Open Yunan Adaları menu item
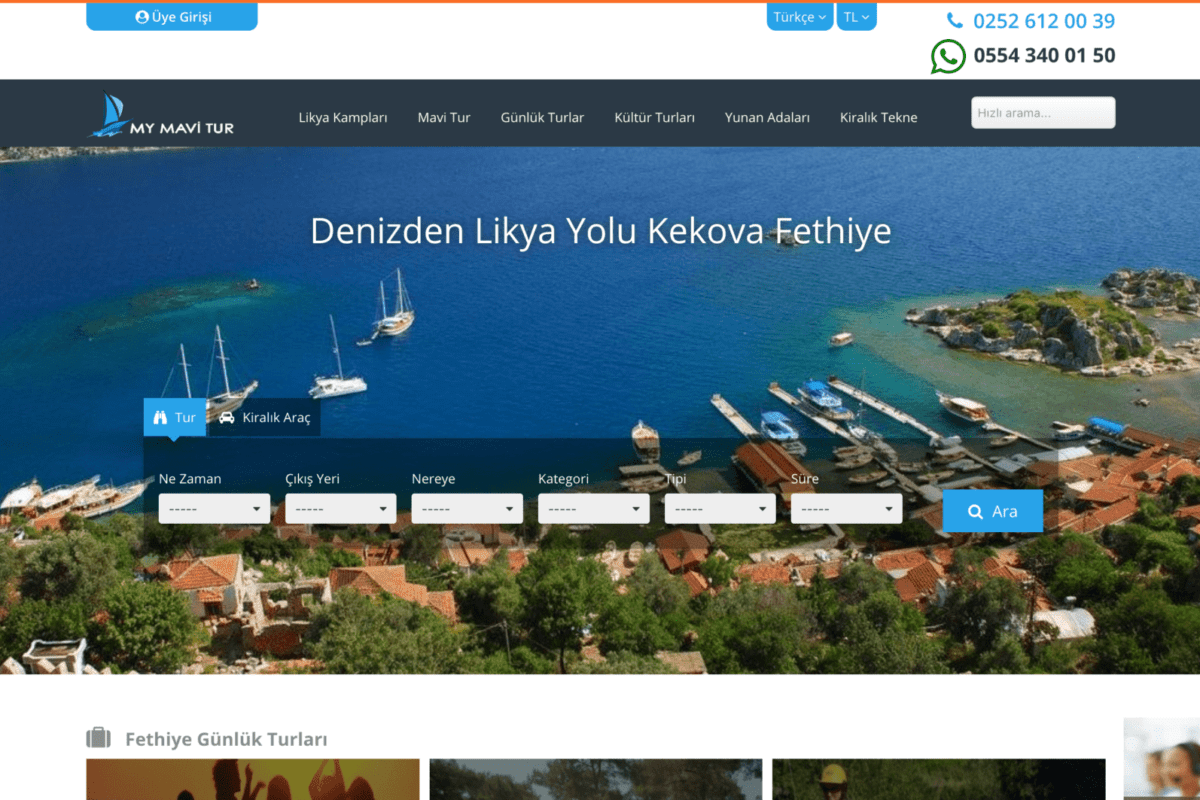 coord(767,117)
